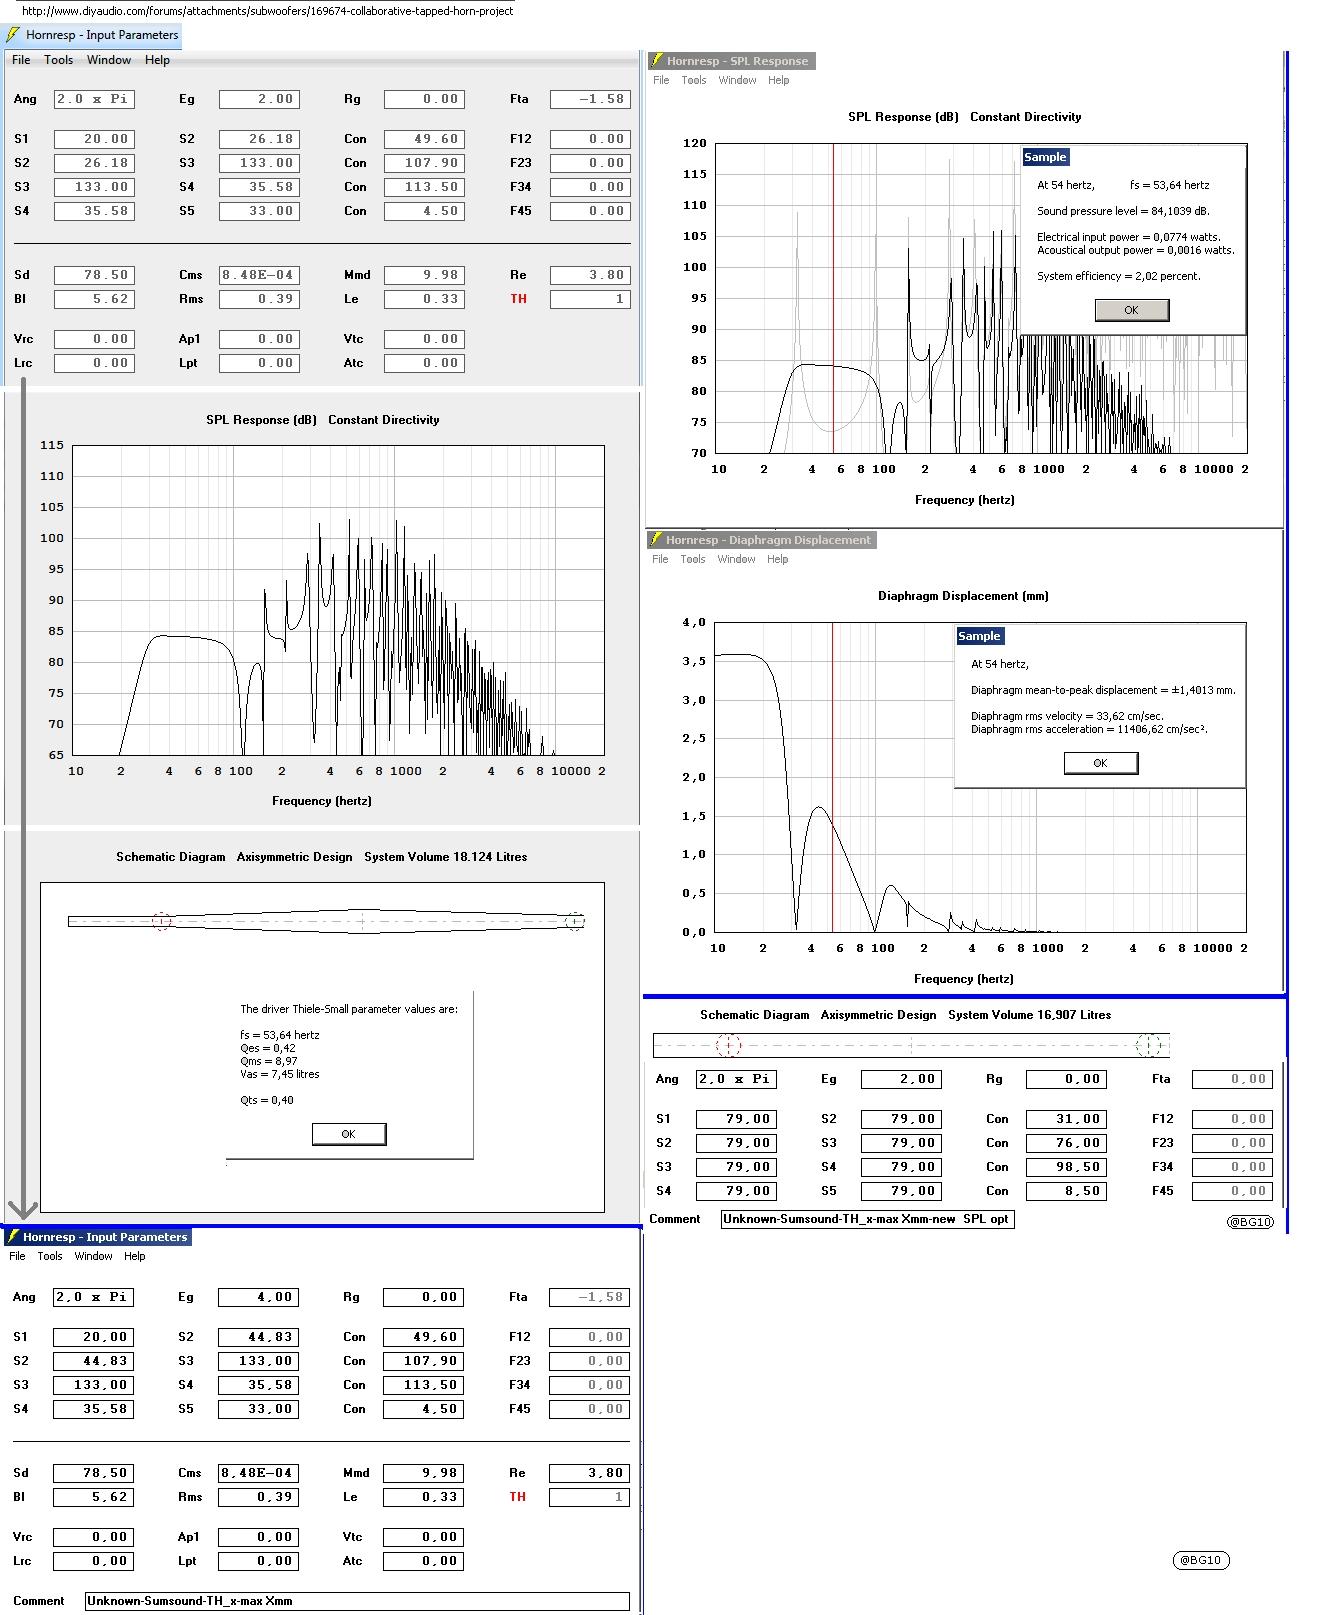Click the Ang field showing 2,0 x Pi beside Eg 4,00
This screenshot has width=1333, height=1615.
tap(93, 1297)
